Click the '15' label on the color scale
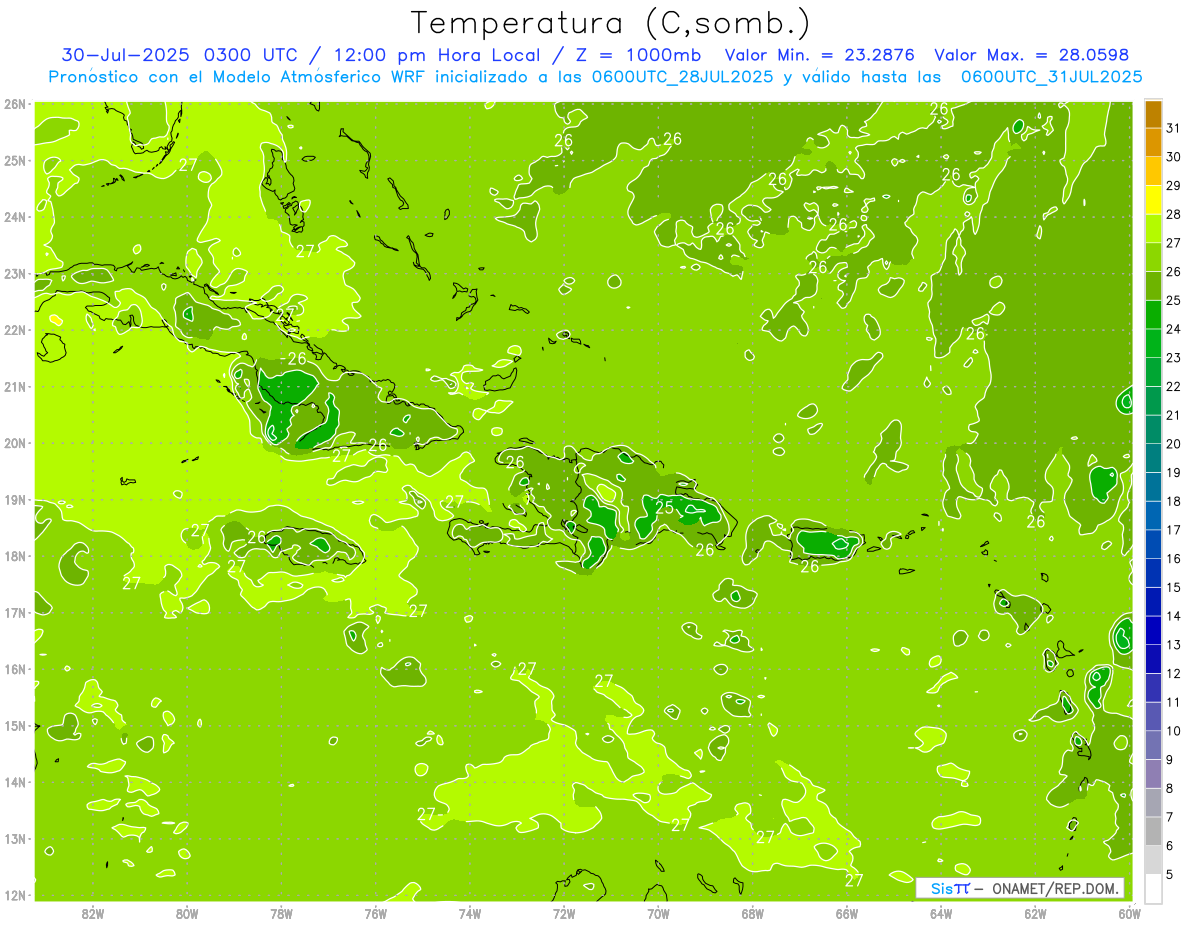1200x927 pixels. click(x=1173, y=587)
